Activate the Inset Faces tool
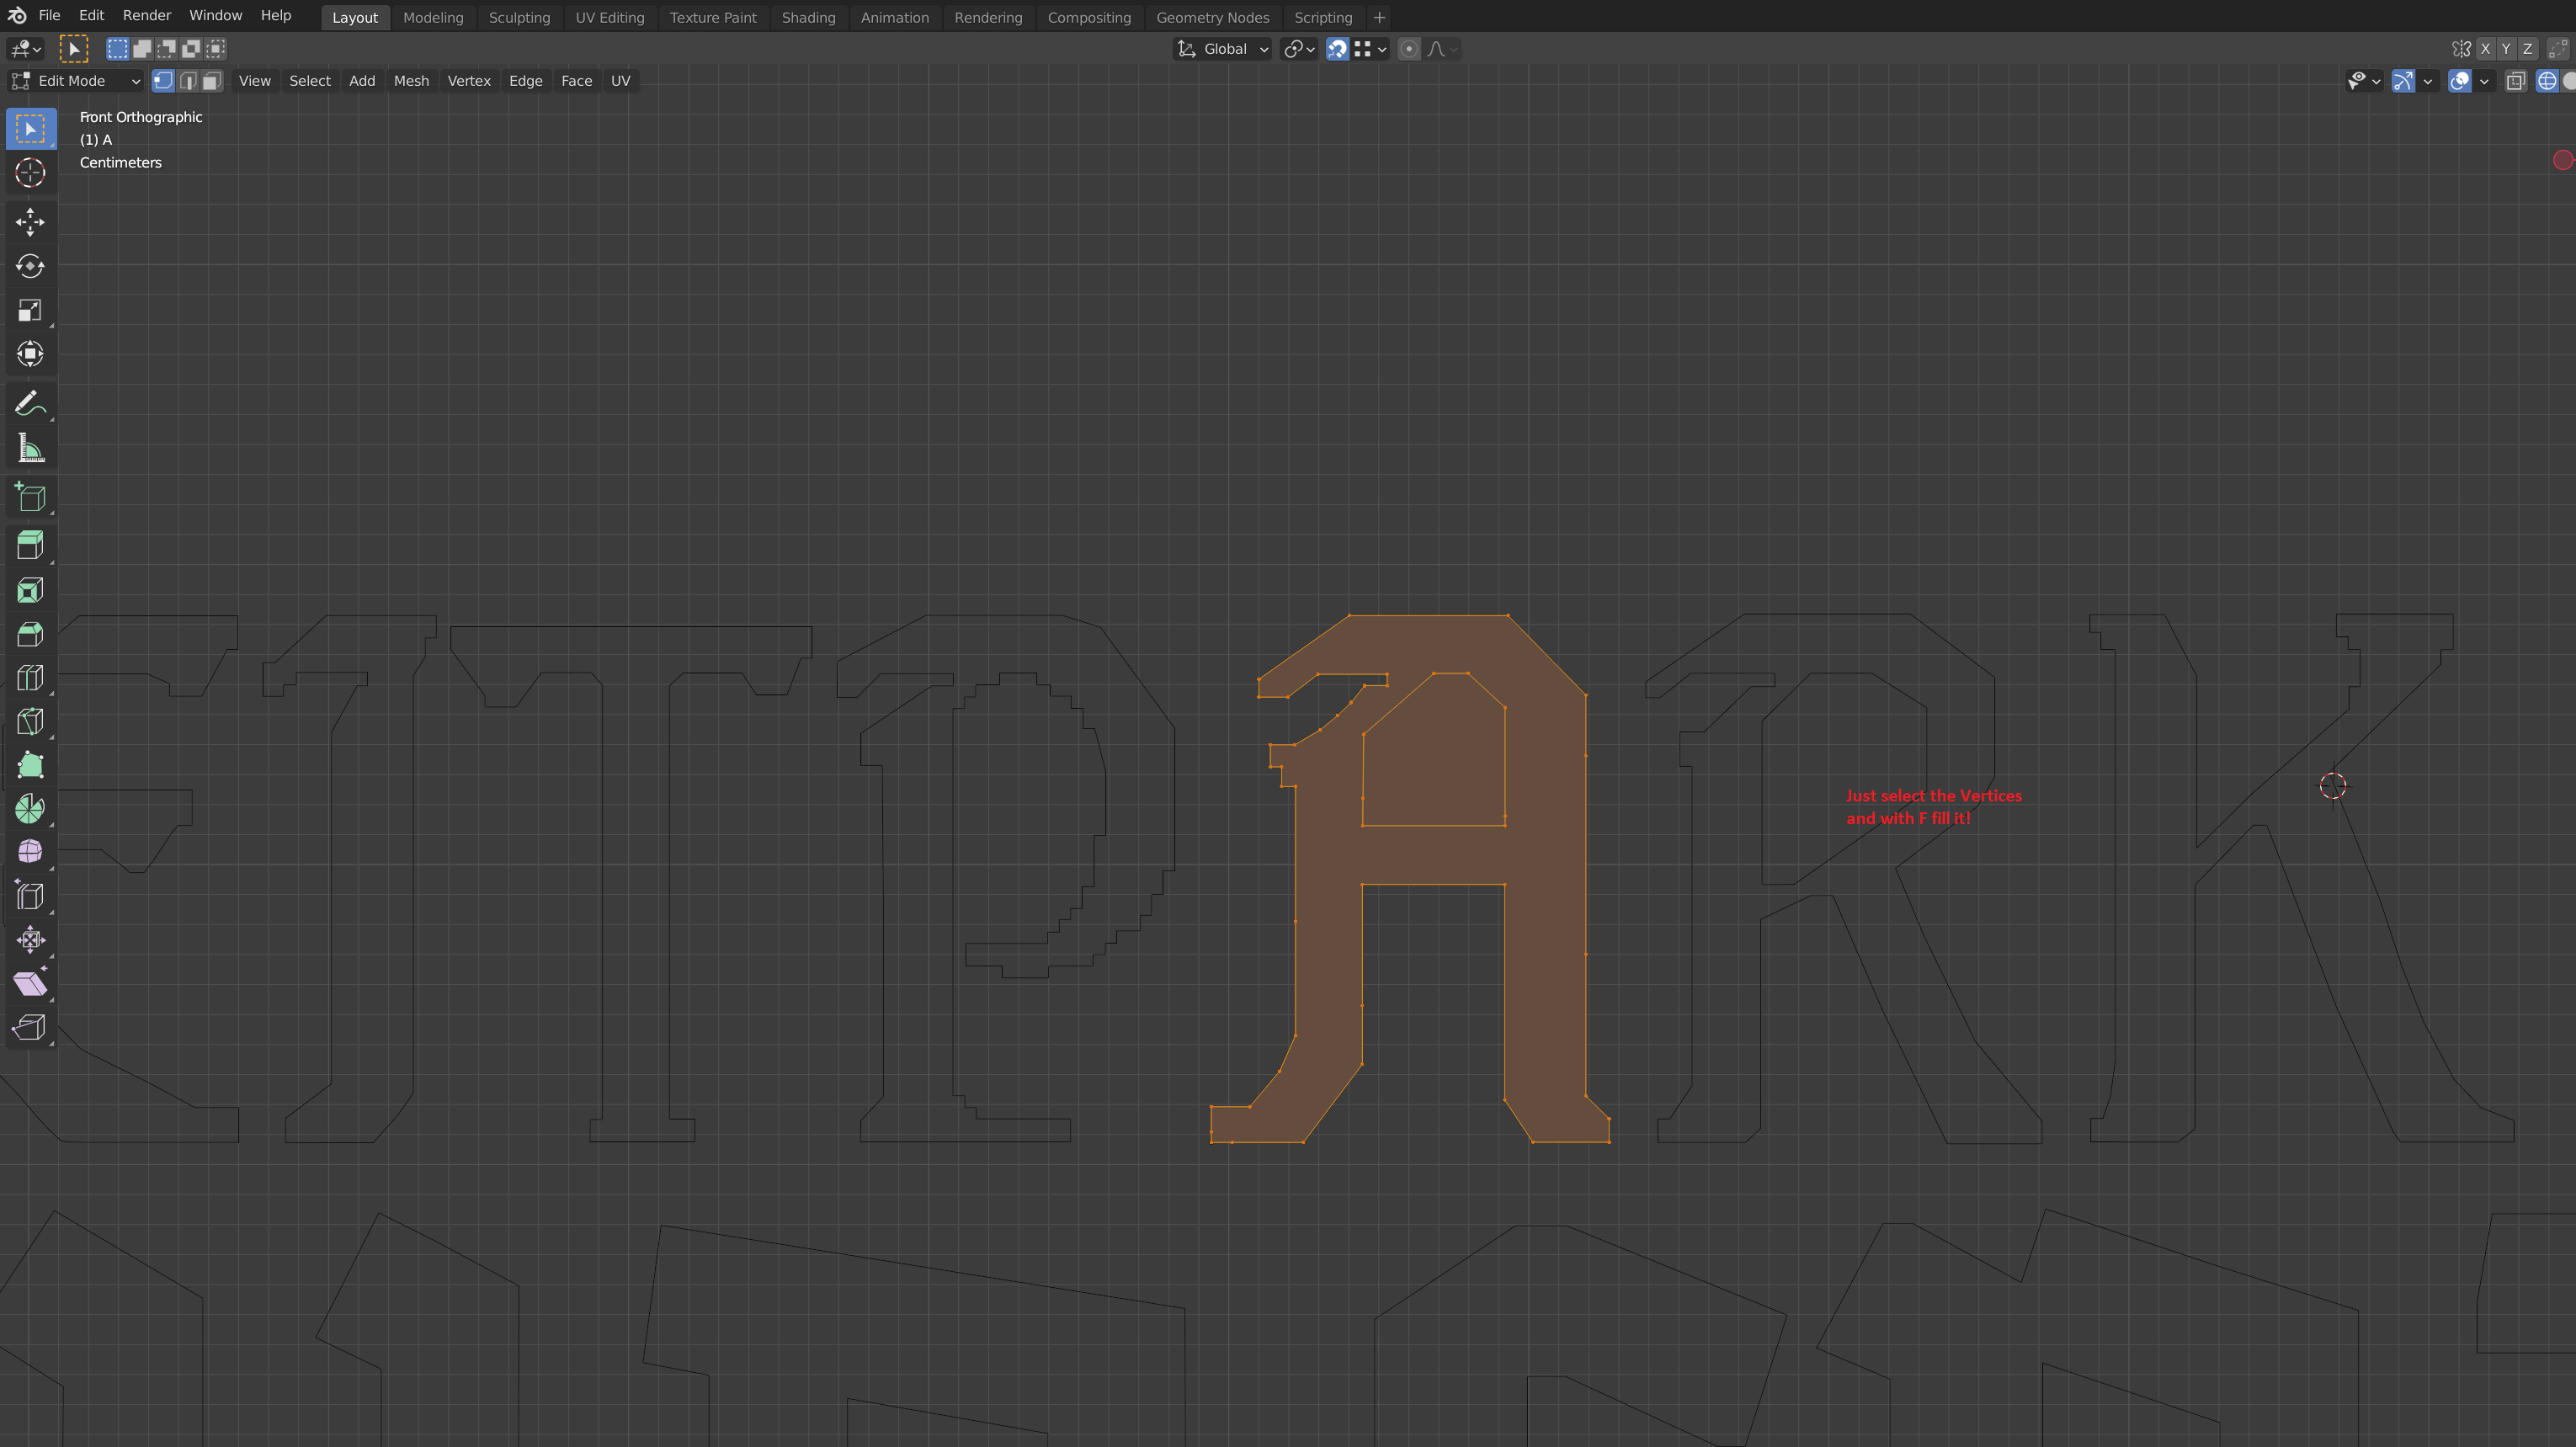The width and height of the screenshot is (2576, 1447). coord(30,590)
